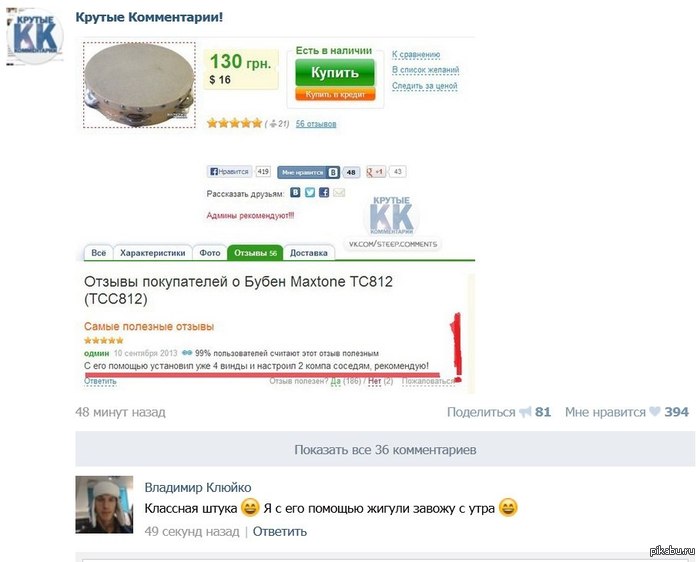The width and height of the screenshot is (700, 562).
Task: Click the green Купить button
Action: (x=335, y=72)
